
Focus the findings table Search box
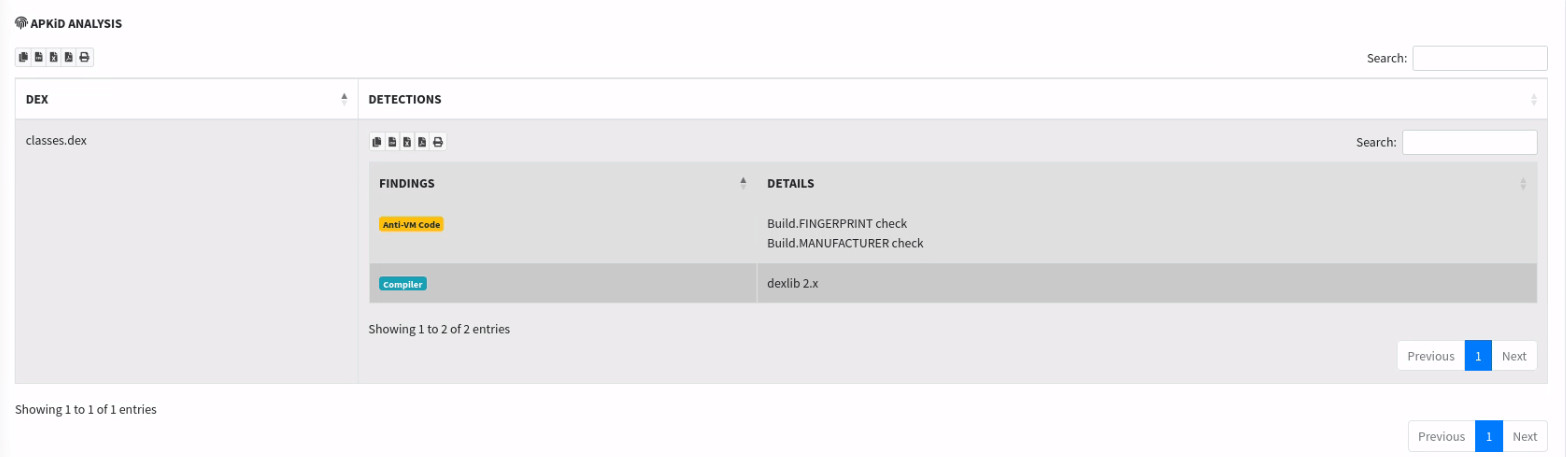(1469, 142)
